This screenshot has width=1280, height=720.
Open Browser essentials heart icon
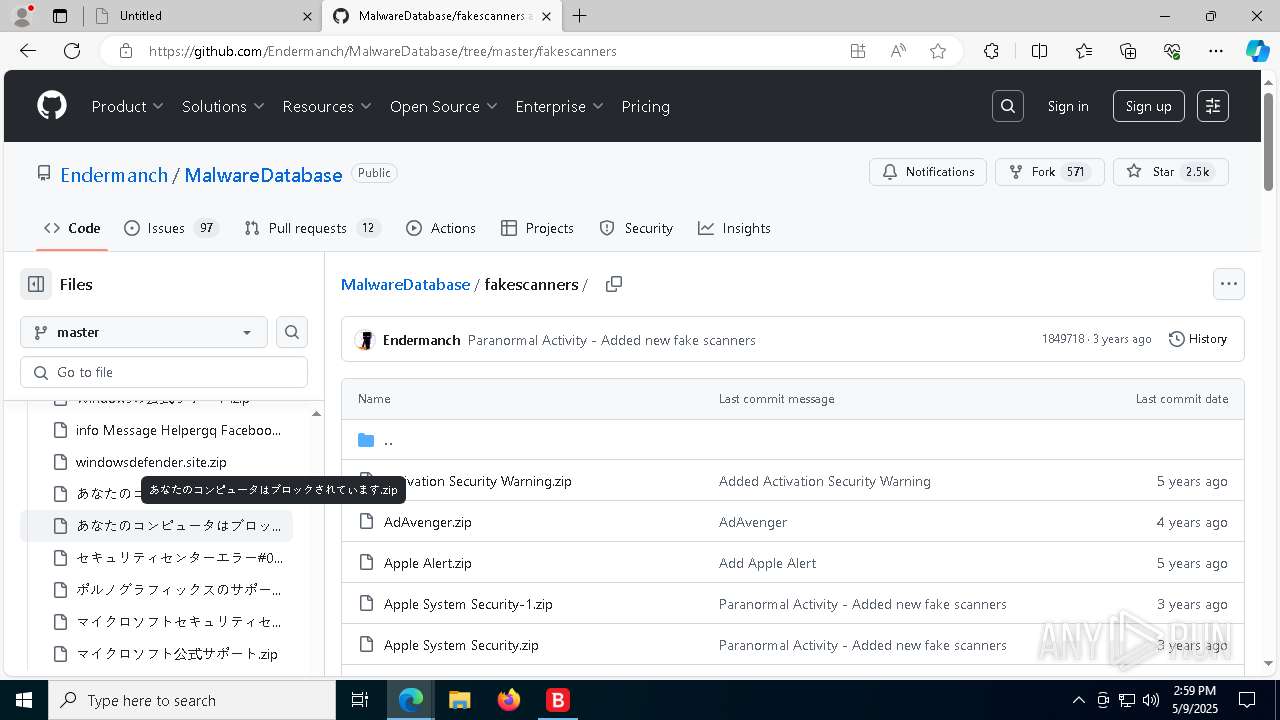(1172, 51)
